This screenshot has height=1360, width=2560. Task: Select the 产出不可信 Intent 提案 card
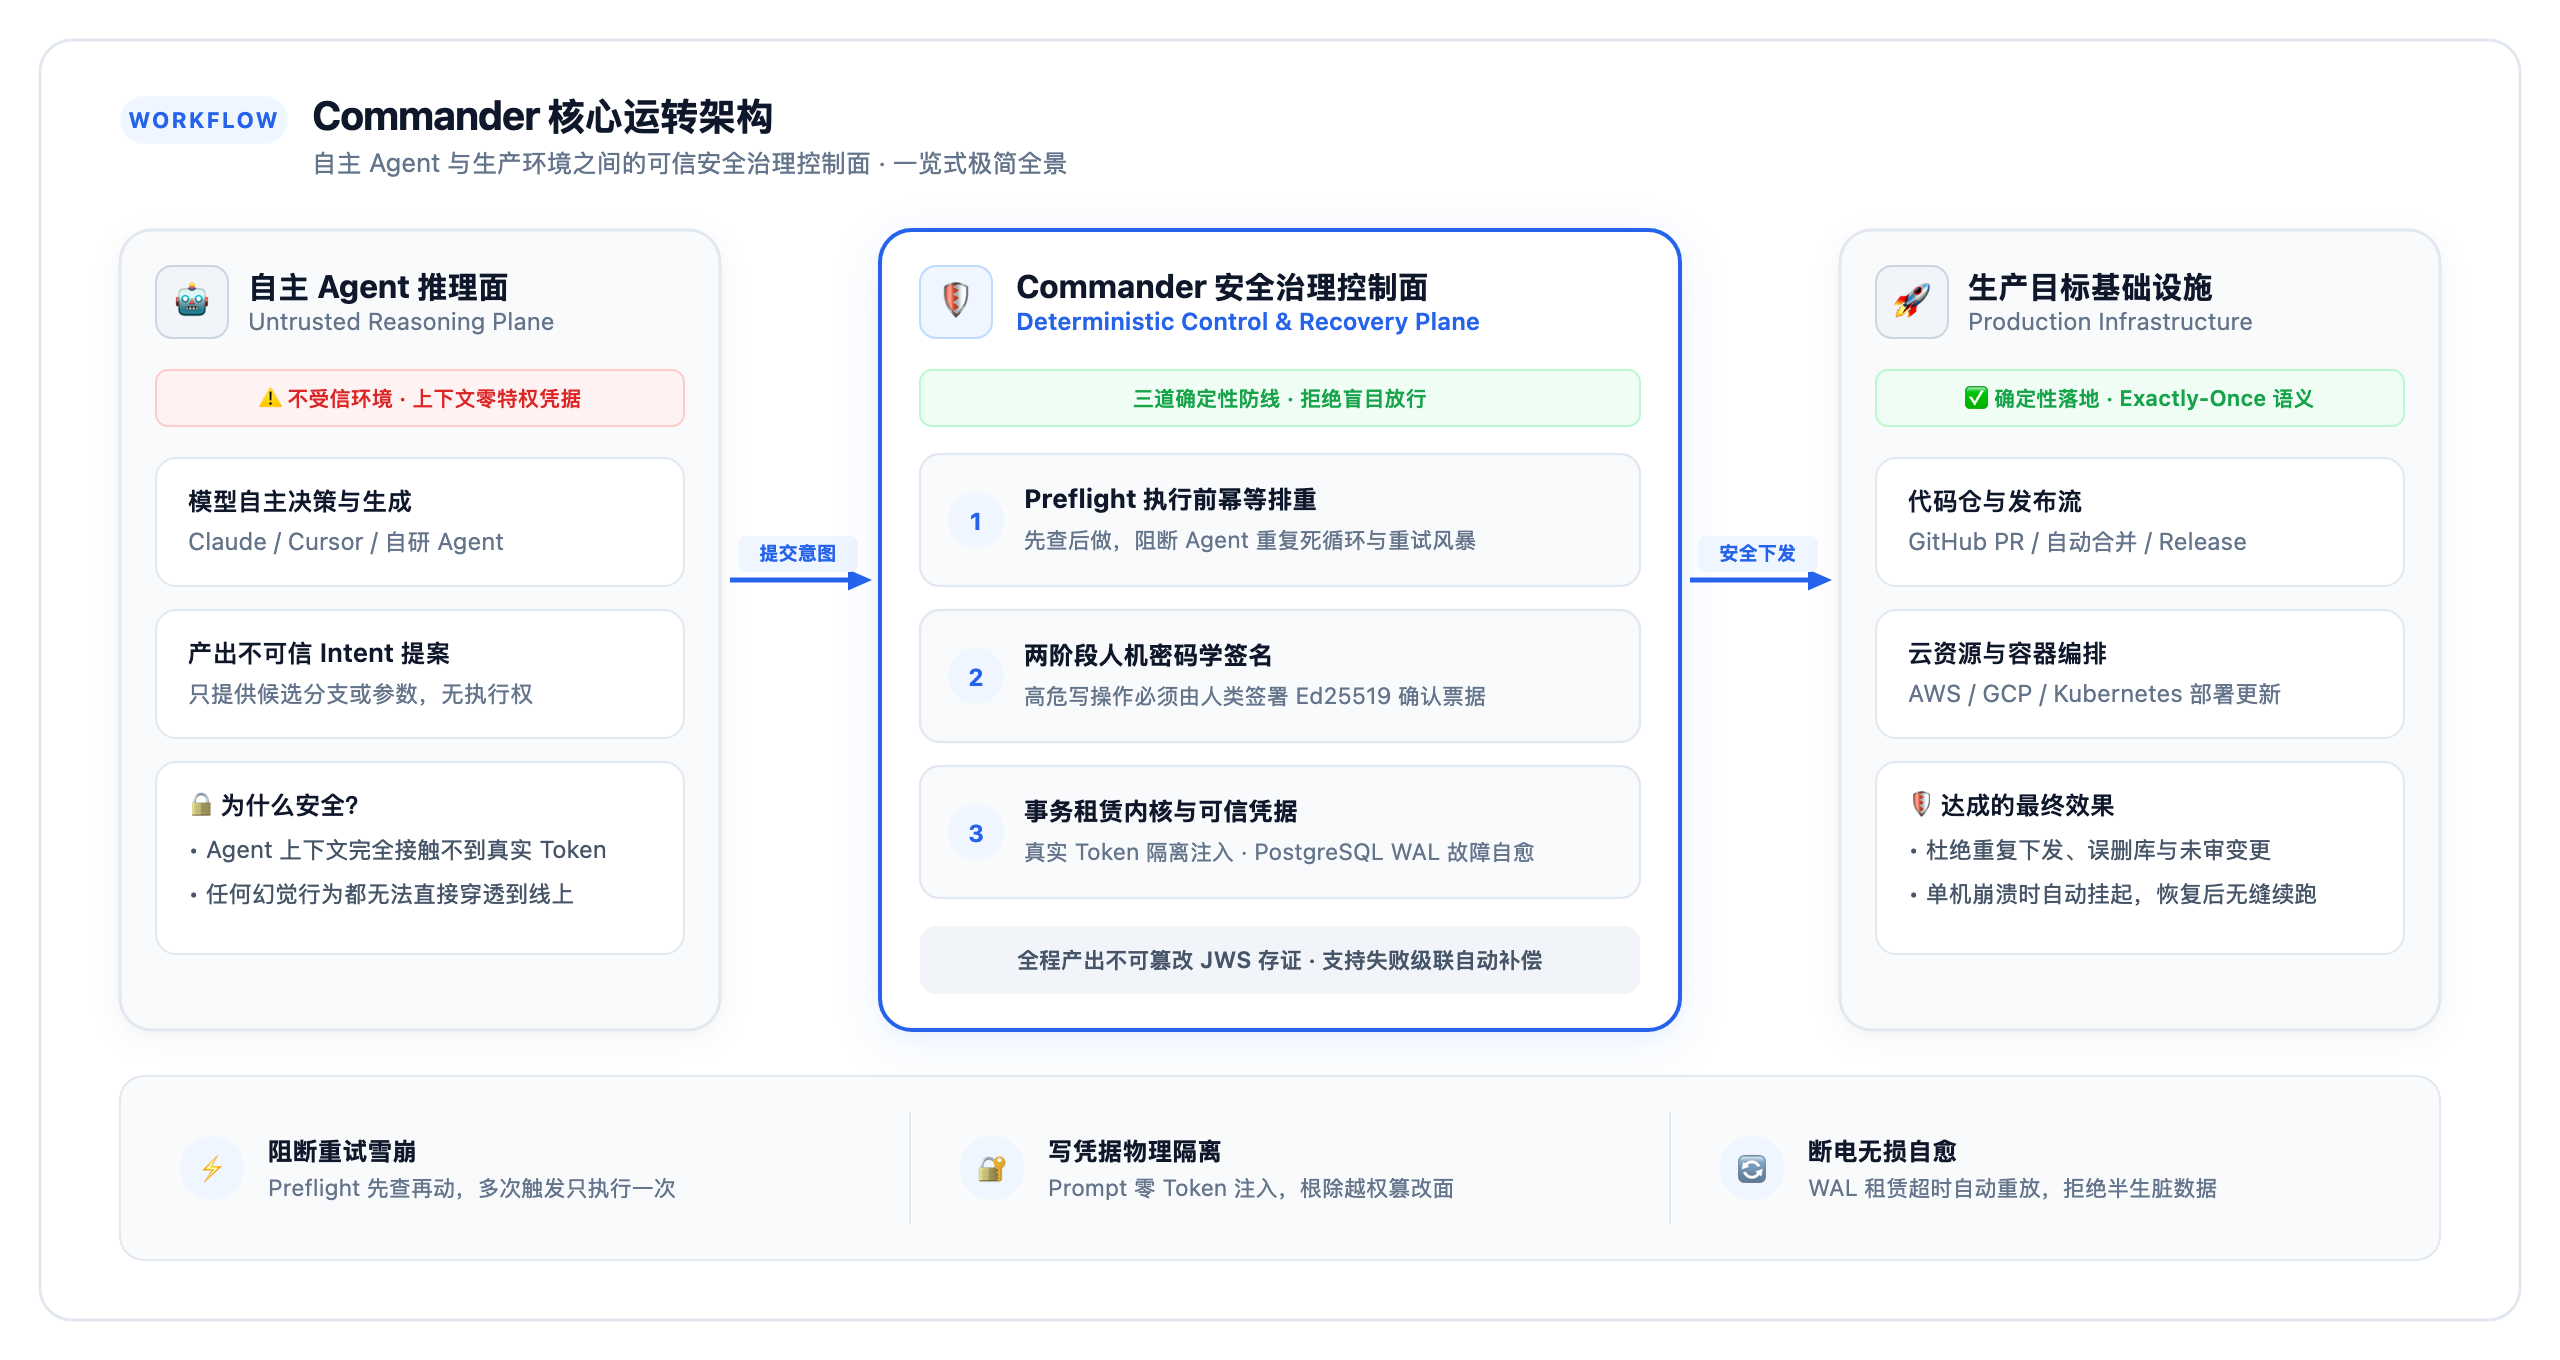420,674
